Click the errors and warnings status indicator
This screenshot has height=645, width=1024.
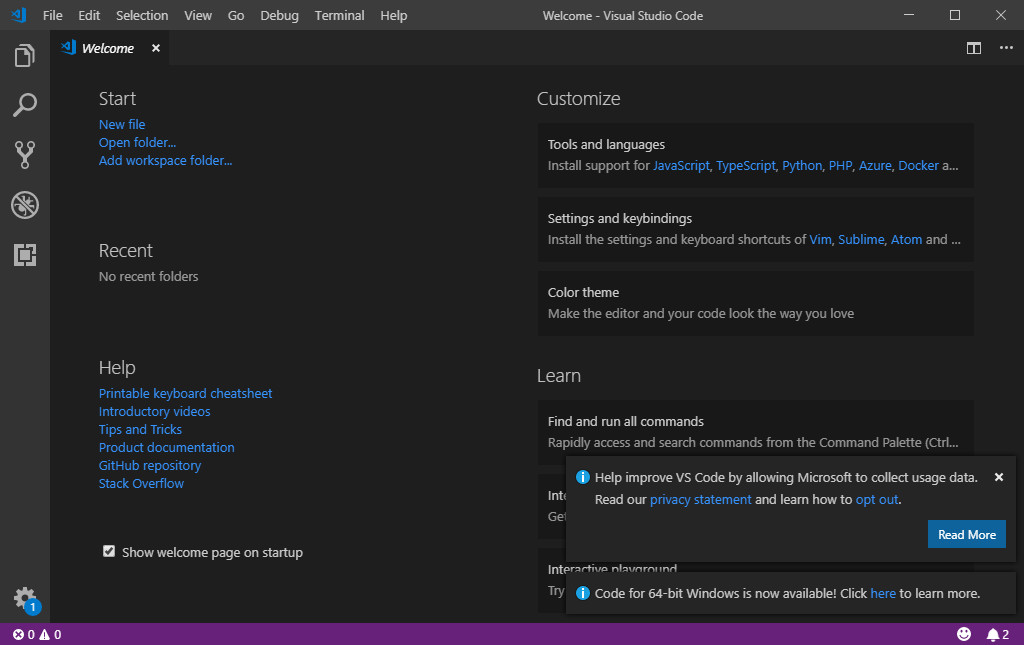click(x=37, y=635)
